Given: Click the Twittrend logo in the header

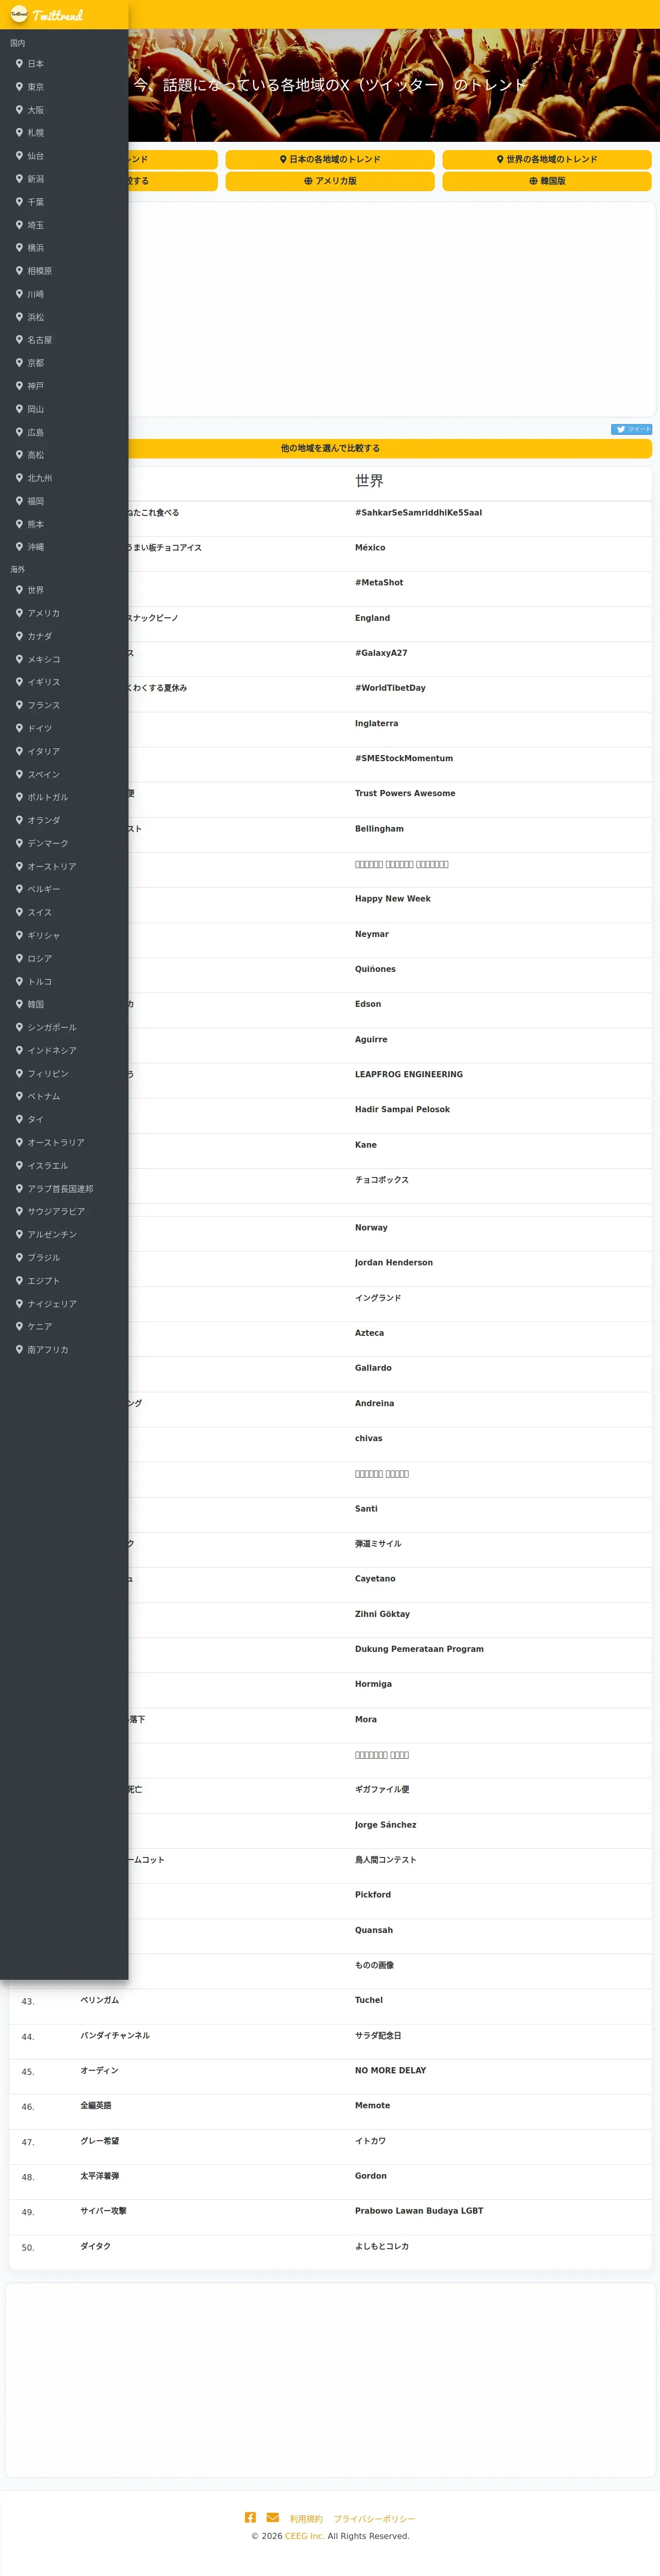Looking at the screenshot, I should pos(47,15).
